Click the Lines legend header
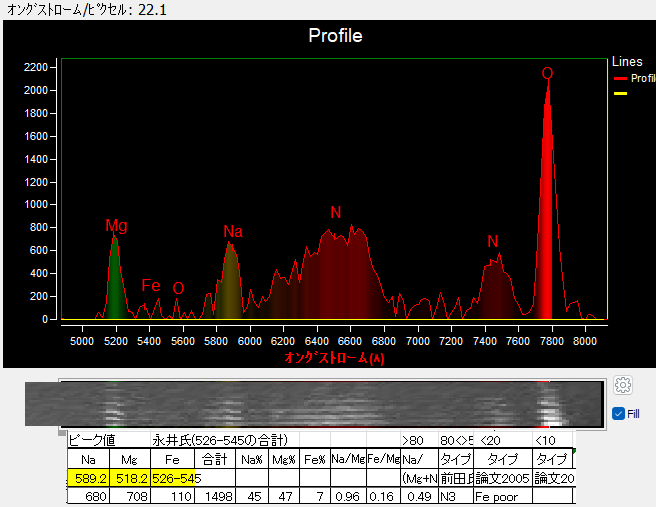The width and height of the screenshot is (656, 507). click(x=627, y=62)
